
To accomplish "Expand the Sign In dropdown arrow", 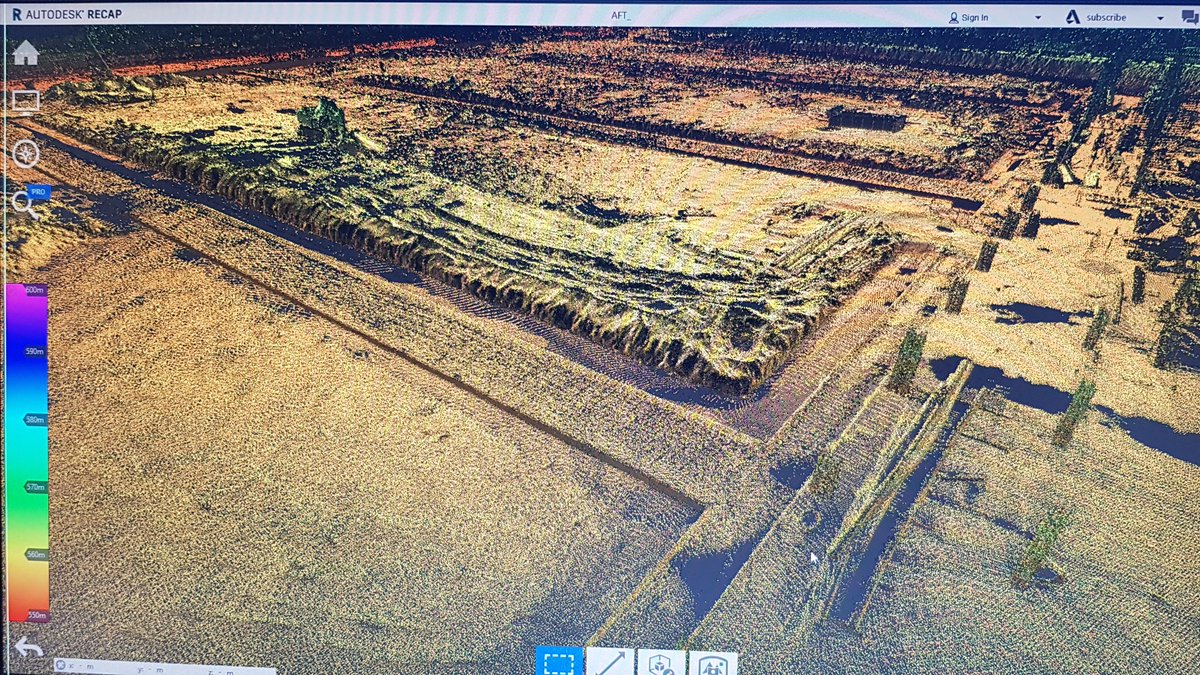I will [1038, 18].
